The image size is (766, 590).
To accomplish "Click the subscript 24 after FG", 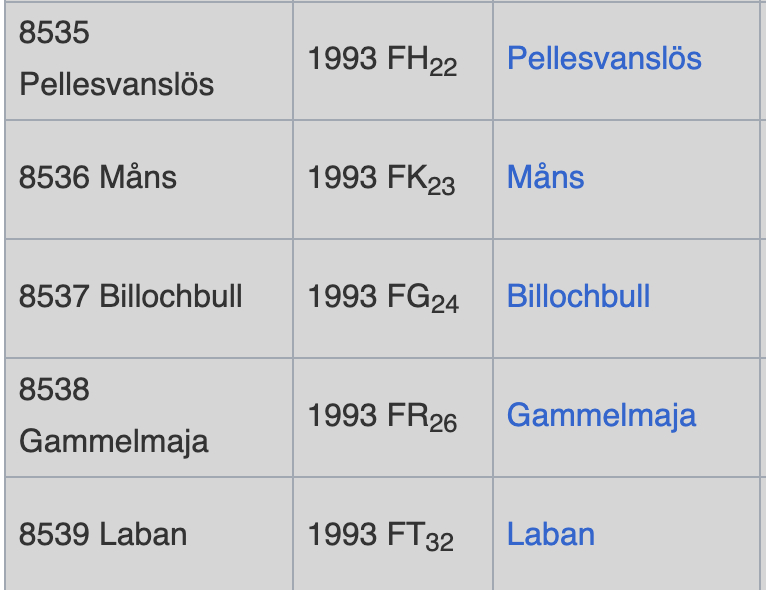I will [445, 305].
